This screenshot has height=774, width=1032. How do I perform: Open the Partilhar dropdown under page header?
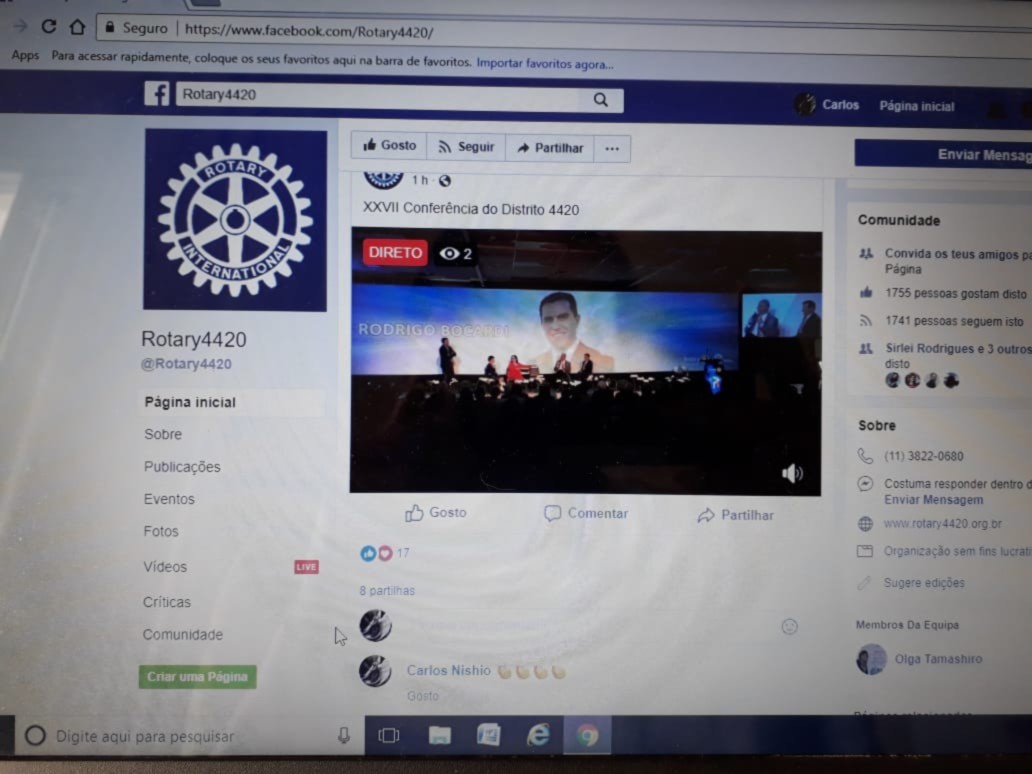[x=549, y=148]
